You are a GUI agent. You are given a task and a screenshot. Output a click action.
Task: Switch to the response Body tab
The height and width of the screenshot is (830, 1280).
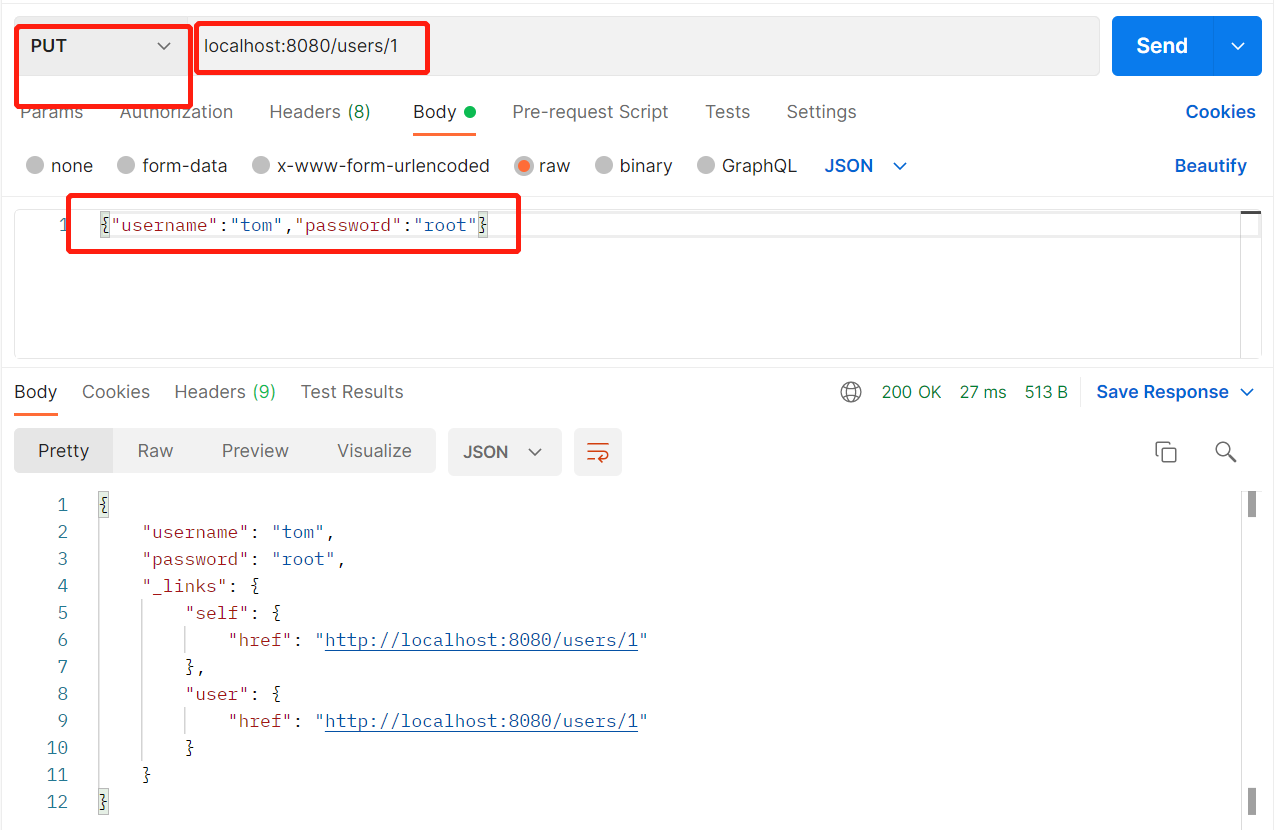pos(35,392)
